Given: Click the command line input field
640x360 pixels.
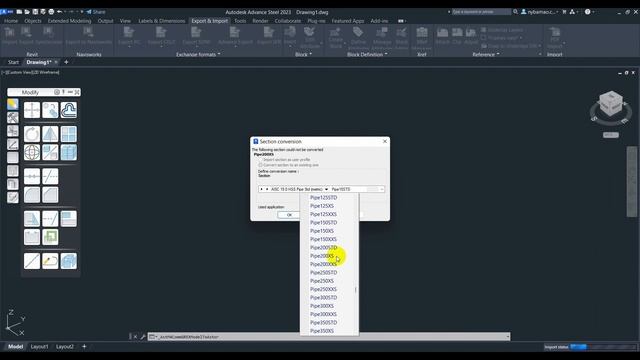Looking at the screenshot, I should pos(329,337).
